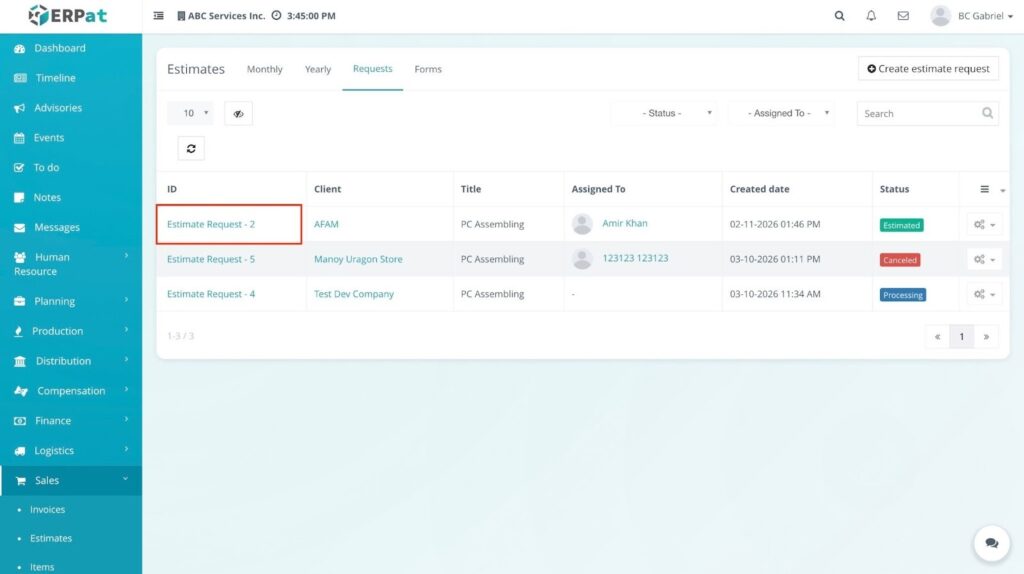Open Dashboard from the sidebar
The width and height of the screenshot is (1024, 574).
pyautogui.click(x=60, y=48)
